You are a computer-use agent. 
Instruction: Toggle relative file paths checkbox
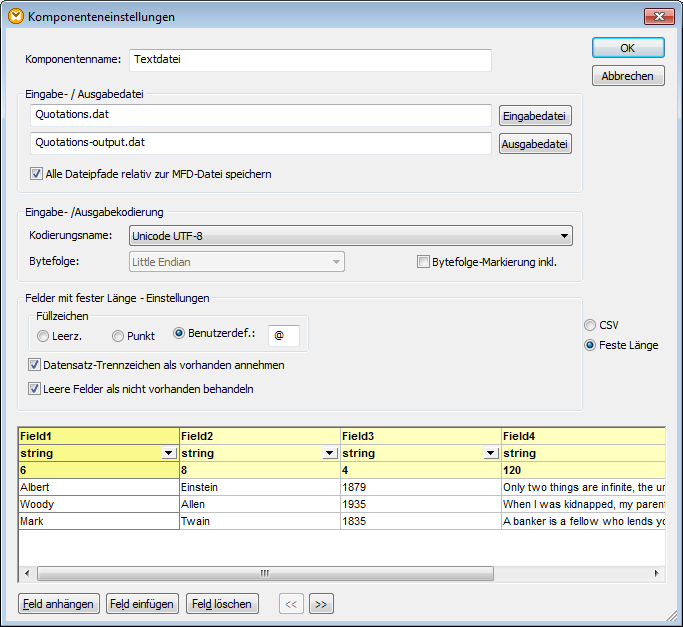37,174
